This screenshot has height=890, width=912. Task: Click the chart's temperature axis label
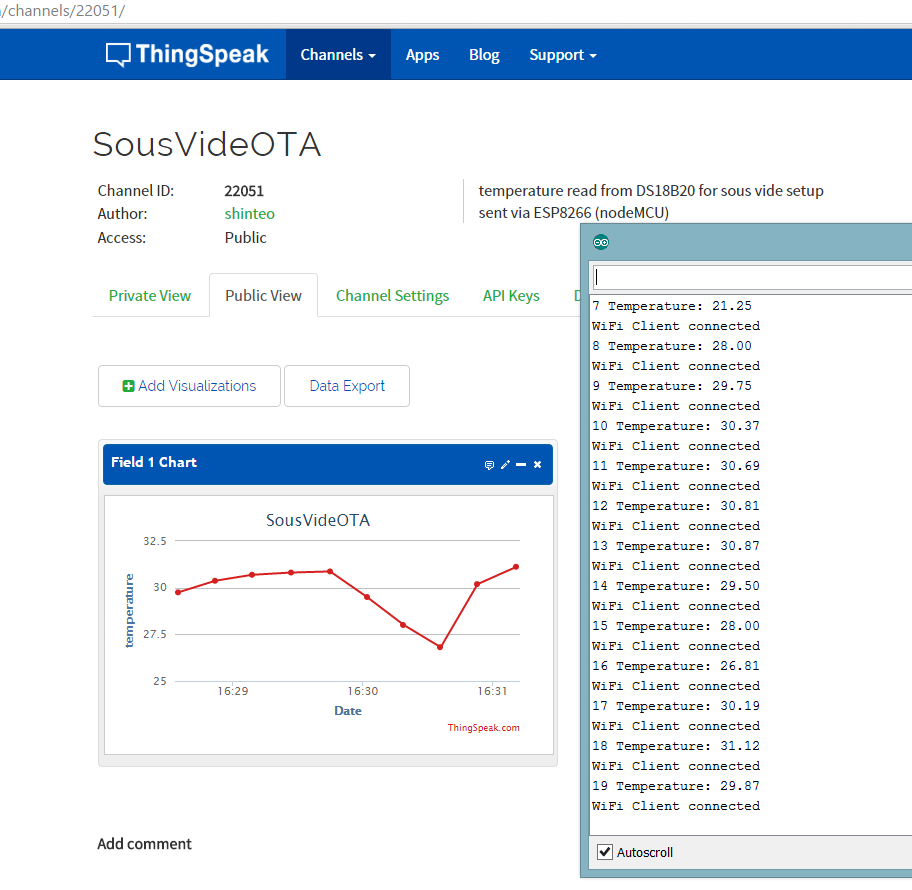tap(129, 610)
